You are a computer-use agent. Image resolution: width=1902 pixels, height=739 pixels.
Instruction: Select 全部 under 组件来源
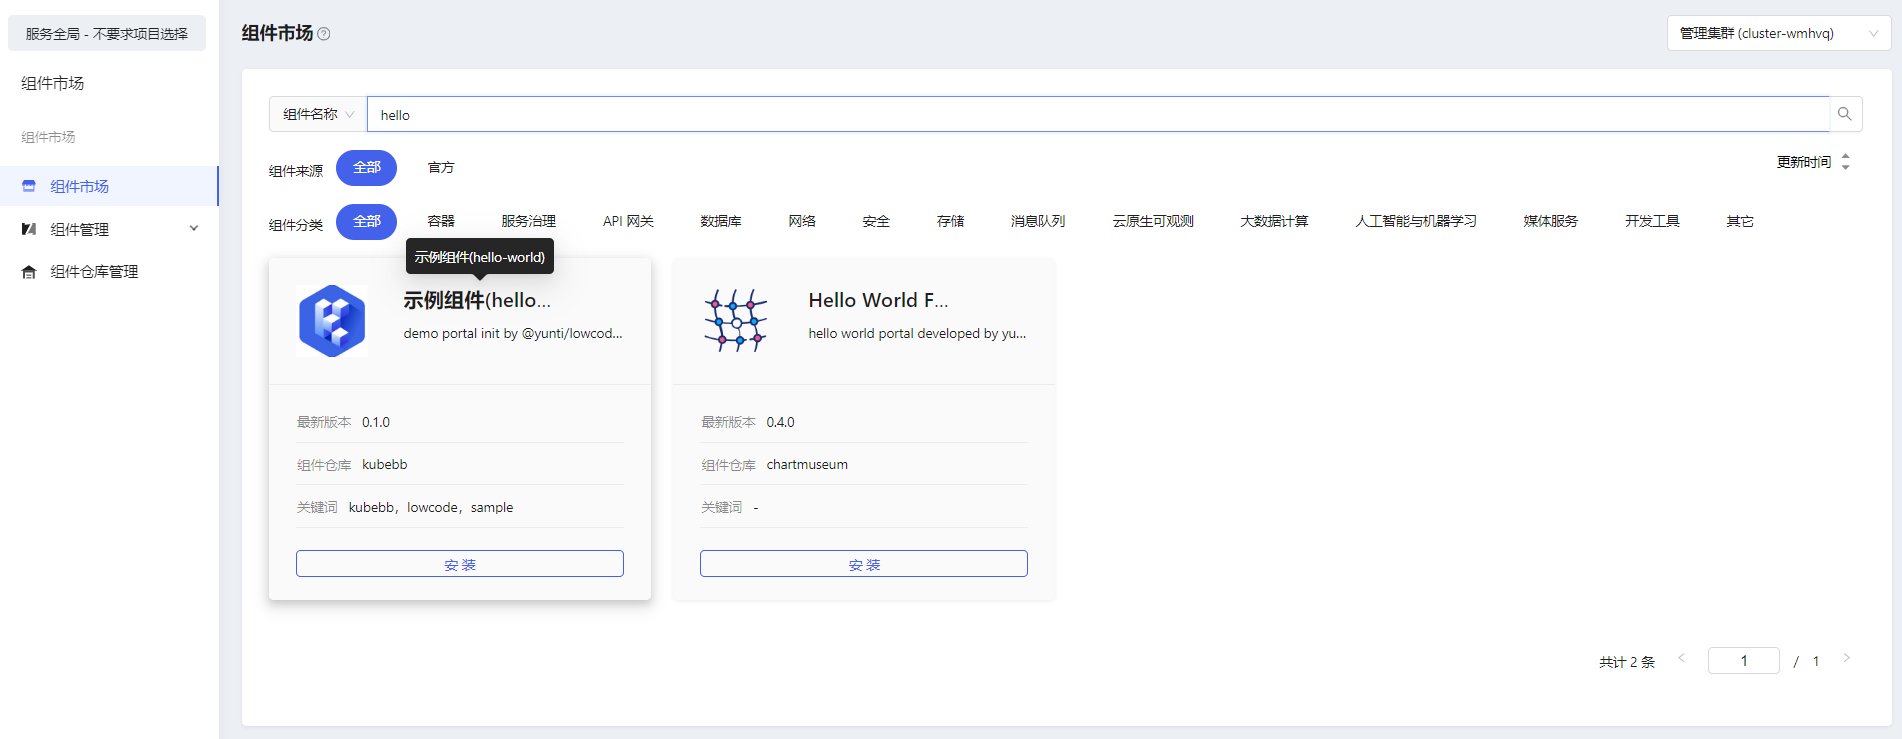pyautogui.click(x=366, y=168)
